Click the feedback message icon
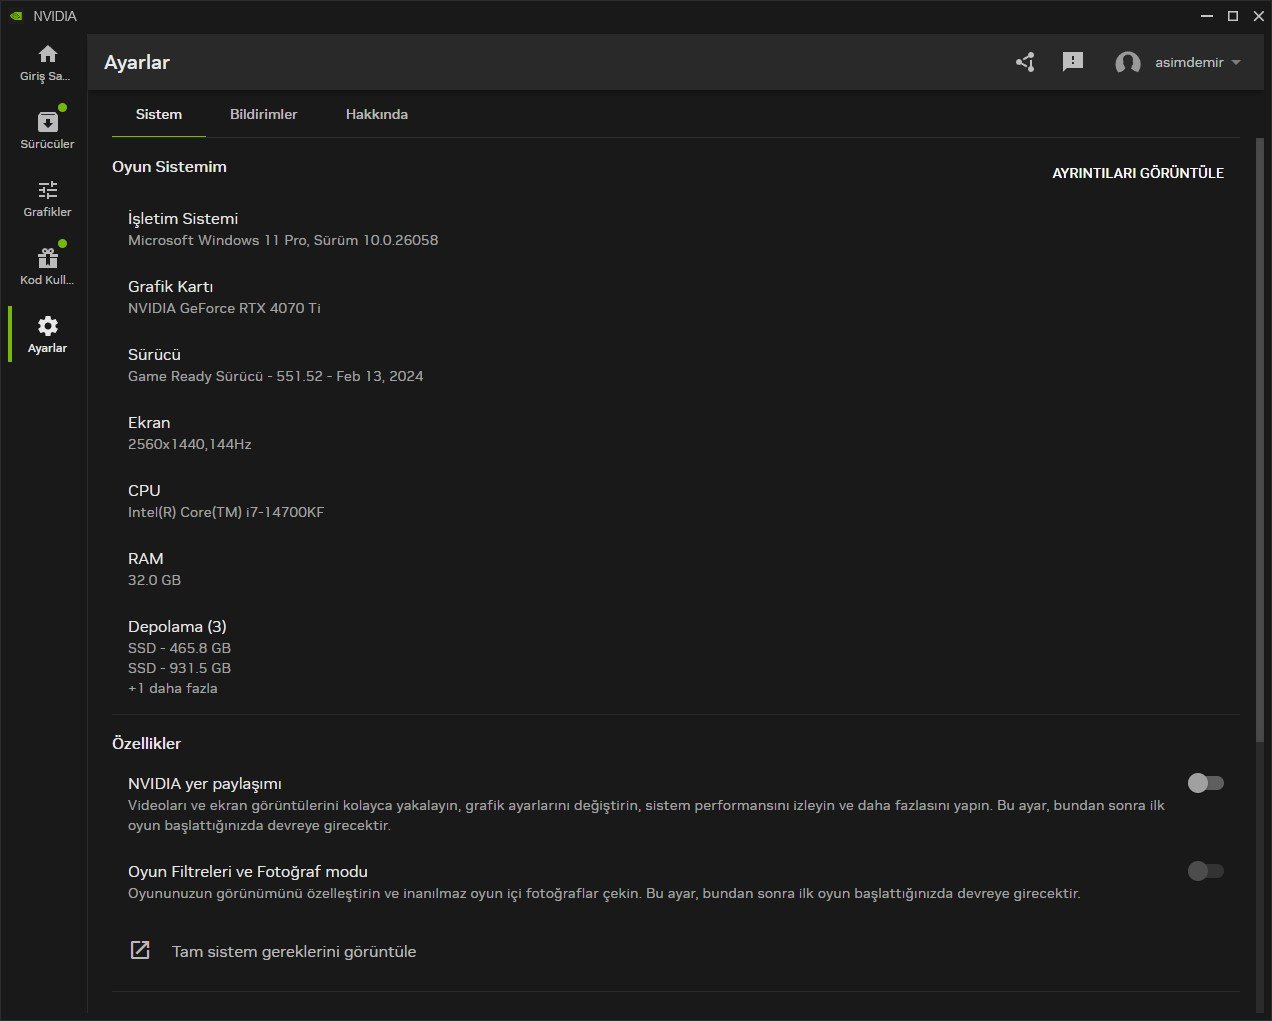Image resolution: width=1272 pixels, height=1021 pixels. click(x=1073, y=62)
